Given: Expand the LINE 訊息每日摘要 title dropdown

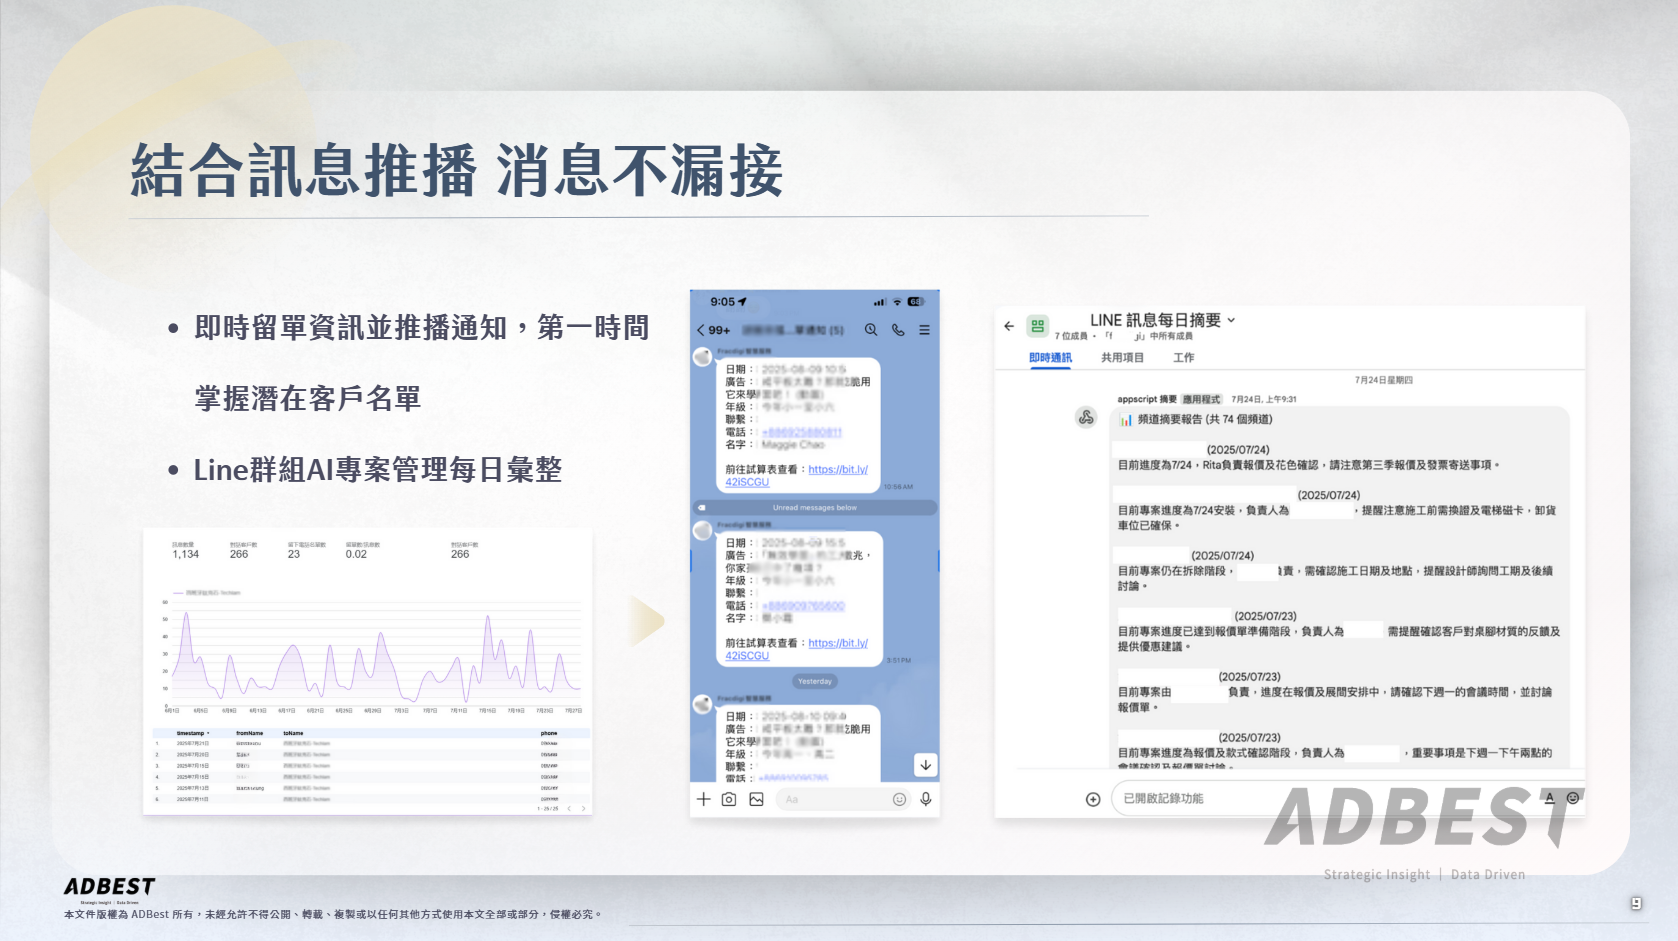Looking at the screenshot, I should pos(1231,320).
